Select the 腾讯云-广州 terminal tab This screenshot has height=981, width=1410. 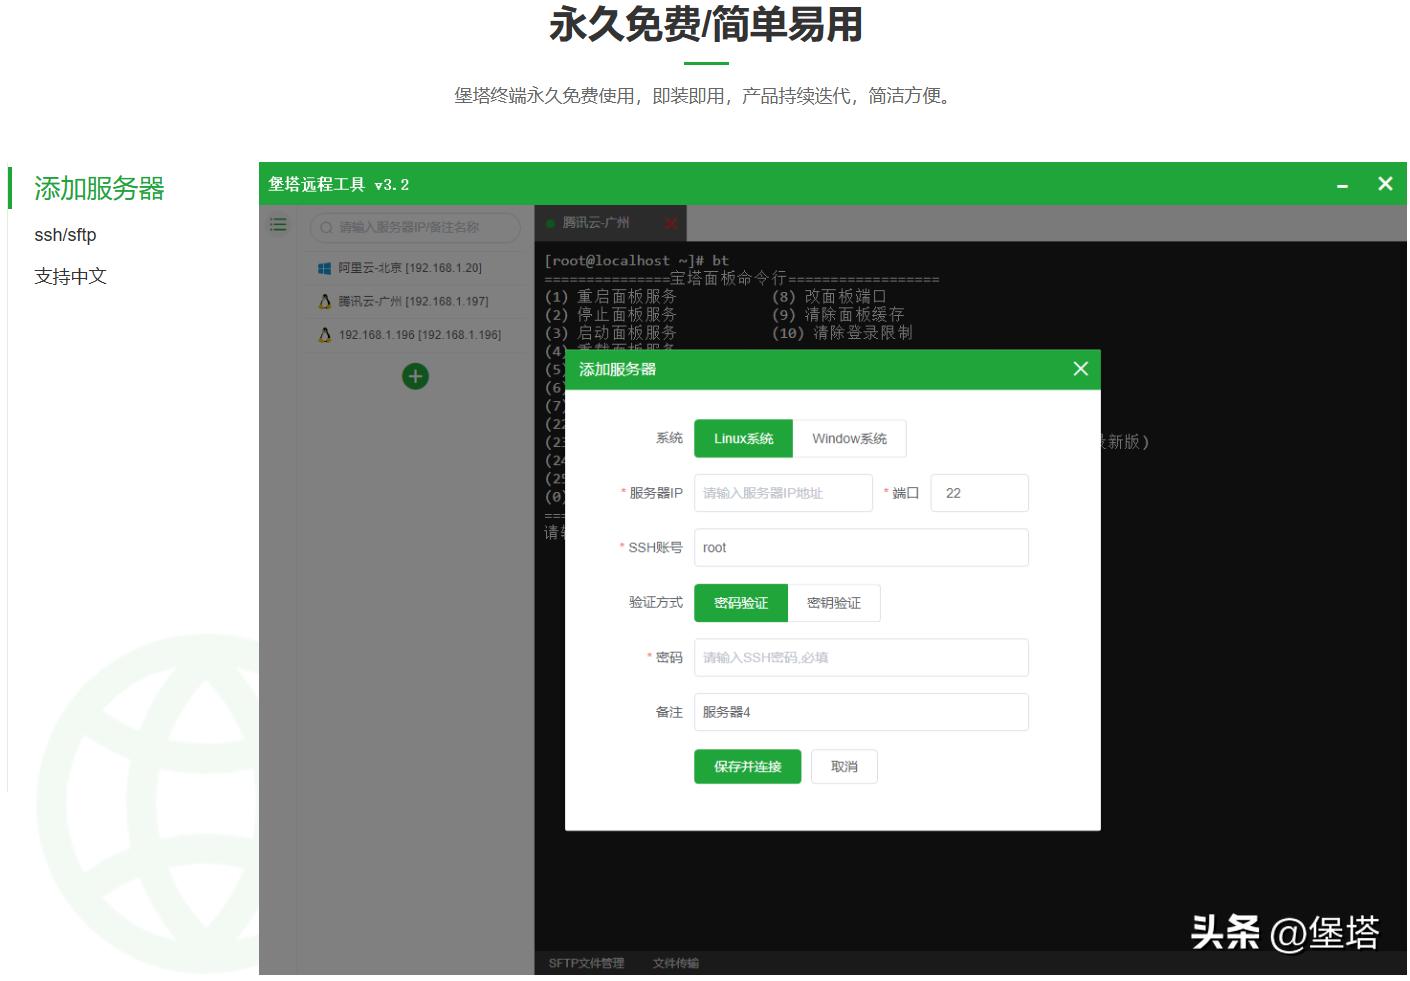pyautogui.click(x=600, y=223)
